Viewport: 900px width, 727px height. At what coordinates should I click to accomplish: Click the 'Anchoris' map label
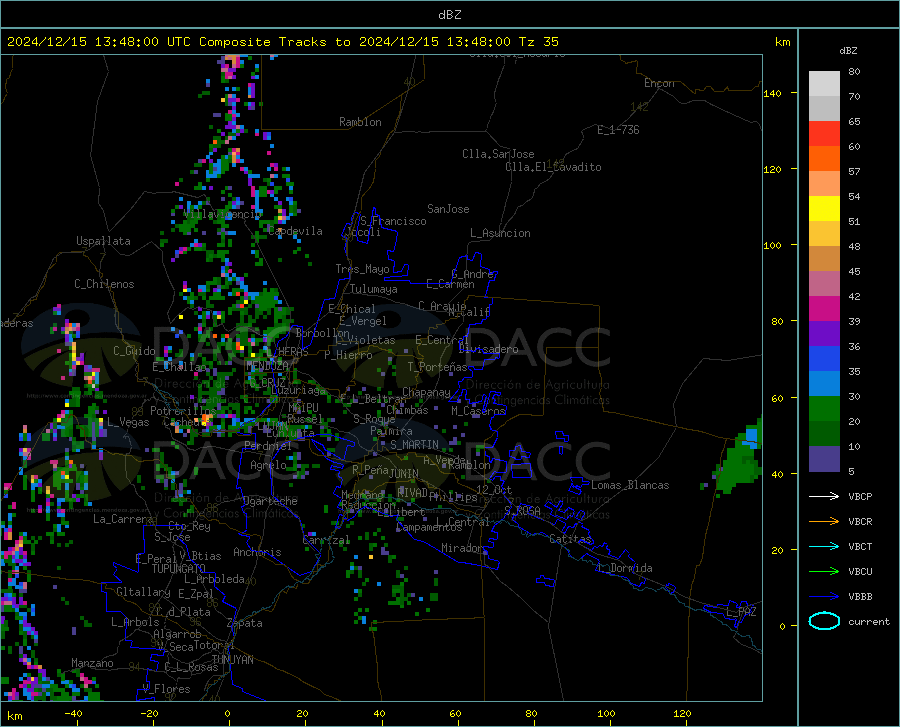pos(257,552)
